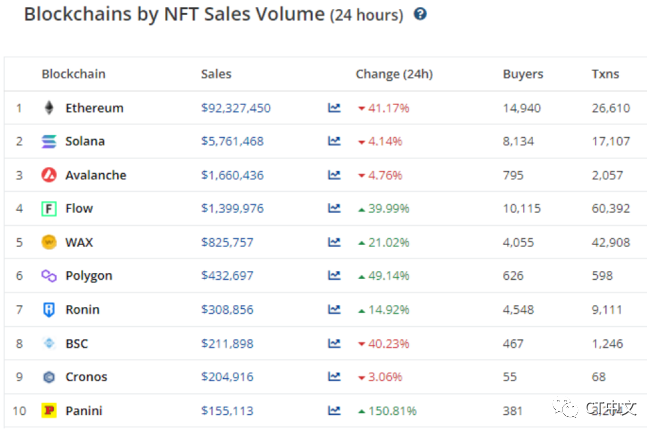This screenshot has height=436, width=657.
Task: Sort by the Buyers column header
Action: click(x=523, y=74)
